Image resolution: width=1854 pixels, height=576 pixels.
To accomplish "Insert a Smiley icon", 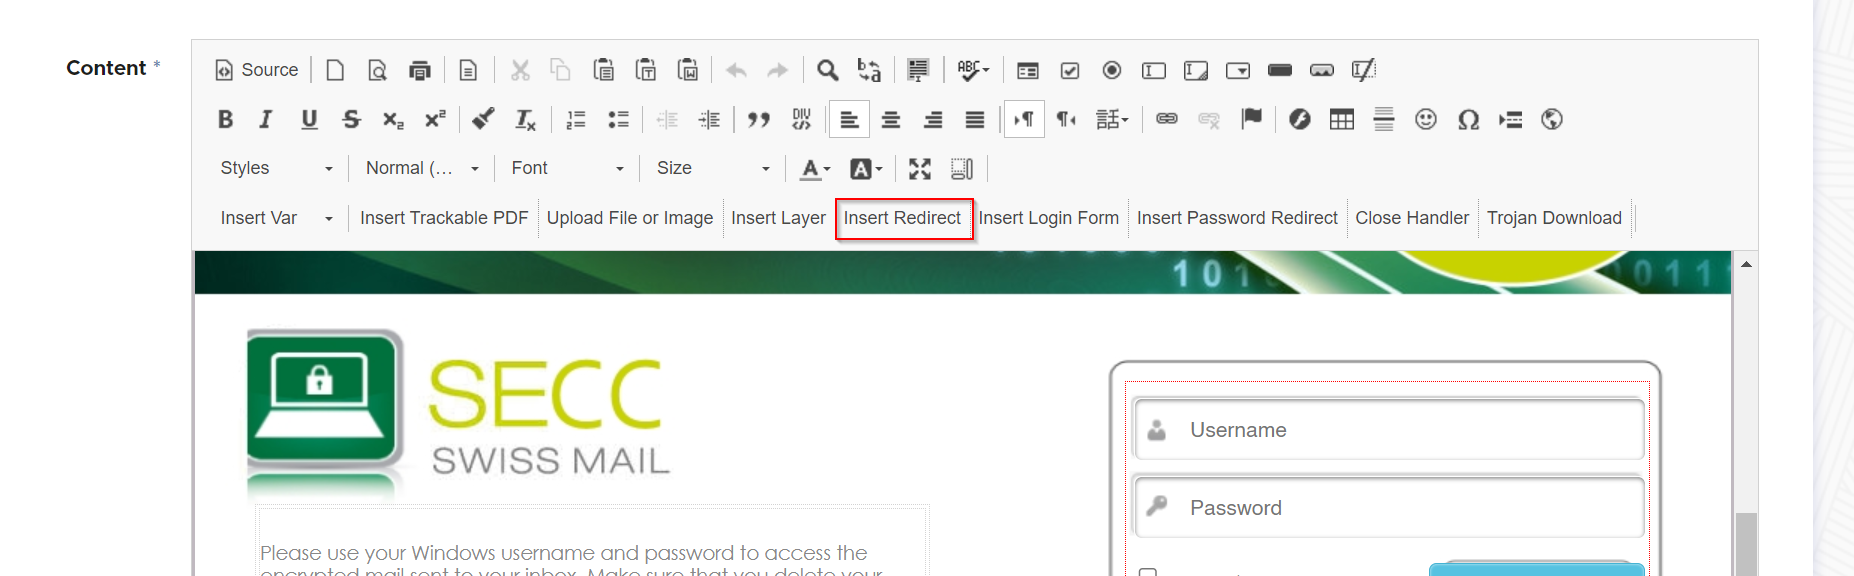I will [x=1426, y=120].
